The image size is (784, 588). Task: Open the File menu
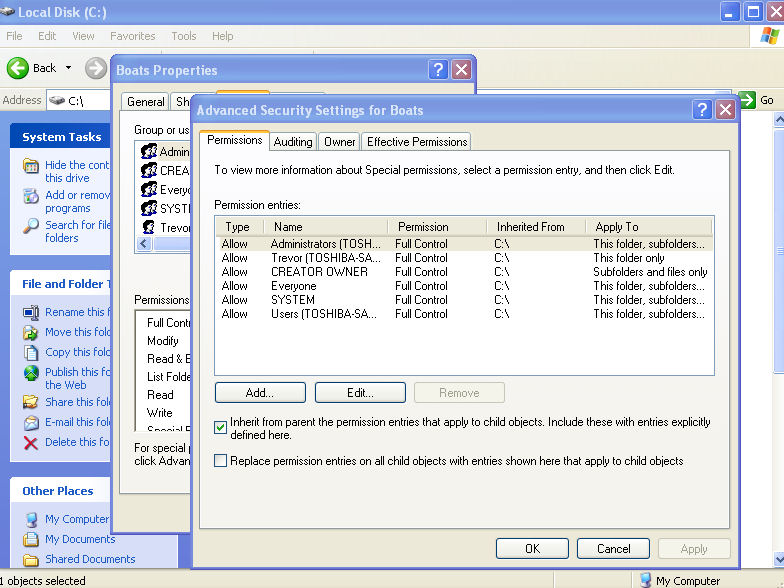coord(14,36)
